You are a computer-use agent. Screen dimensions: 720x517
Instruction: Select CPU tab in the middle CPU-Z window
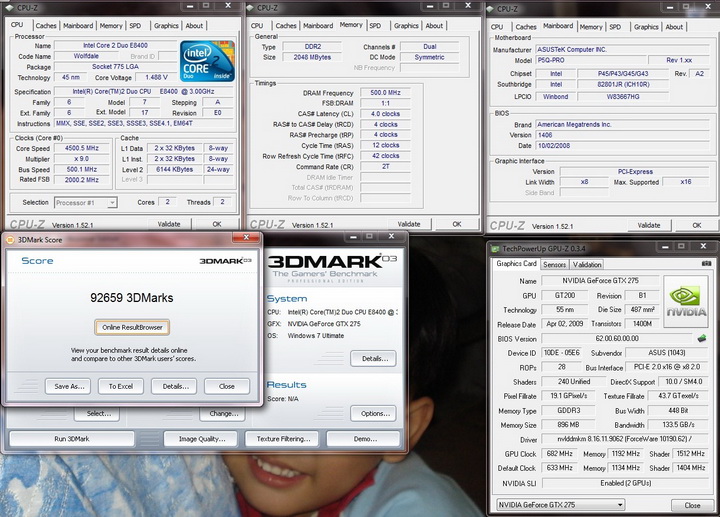click(x=257, y=26)
